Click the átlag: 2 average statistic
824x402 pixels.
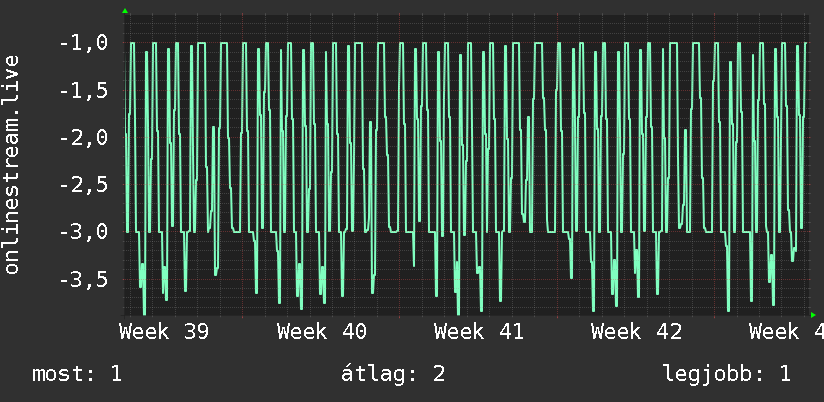(x=393, y=374)
